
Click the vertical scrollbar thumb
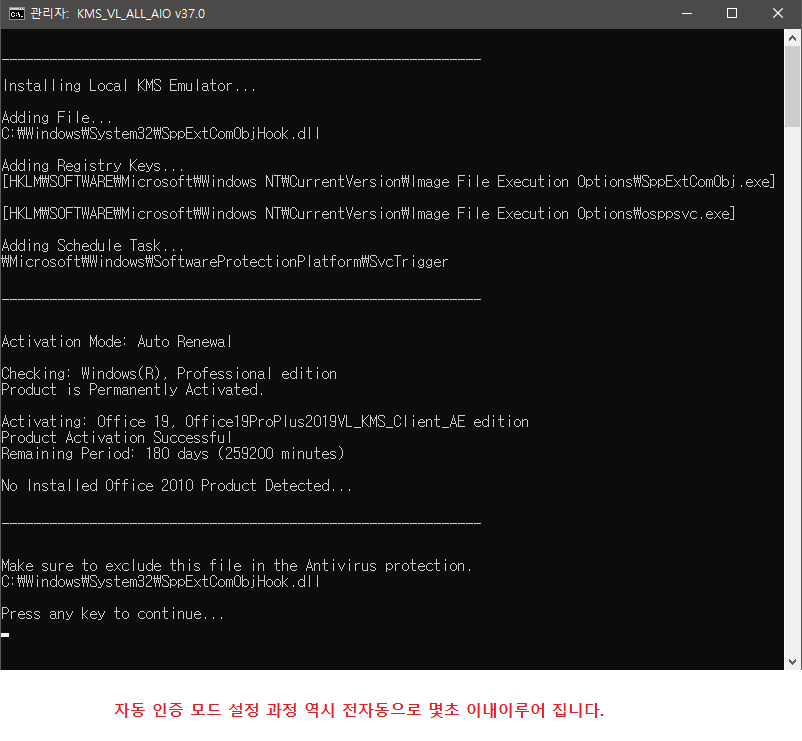(x=792, y=86)
